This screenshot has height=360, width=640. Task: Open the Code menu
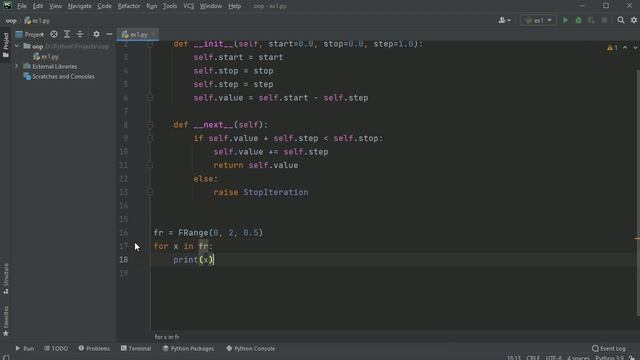pos(104,6)
